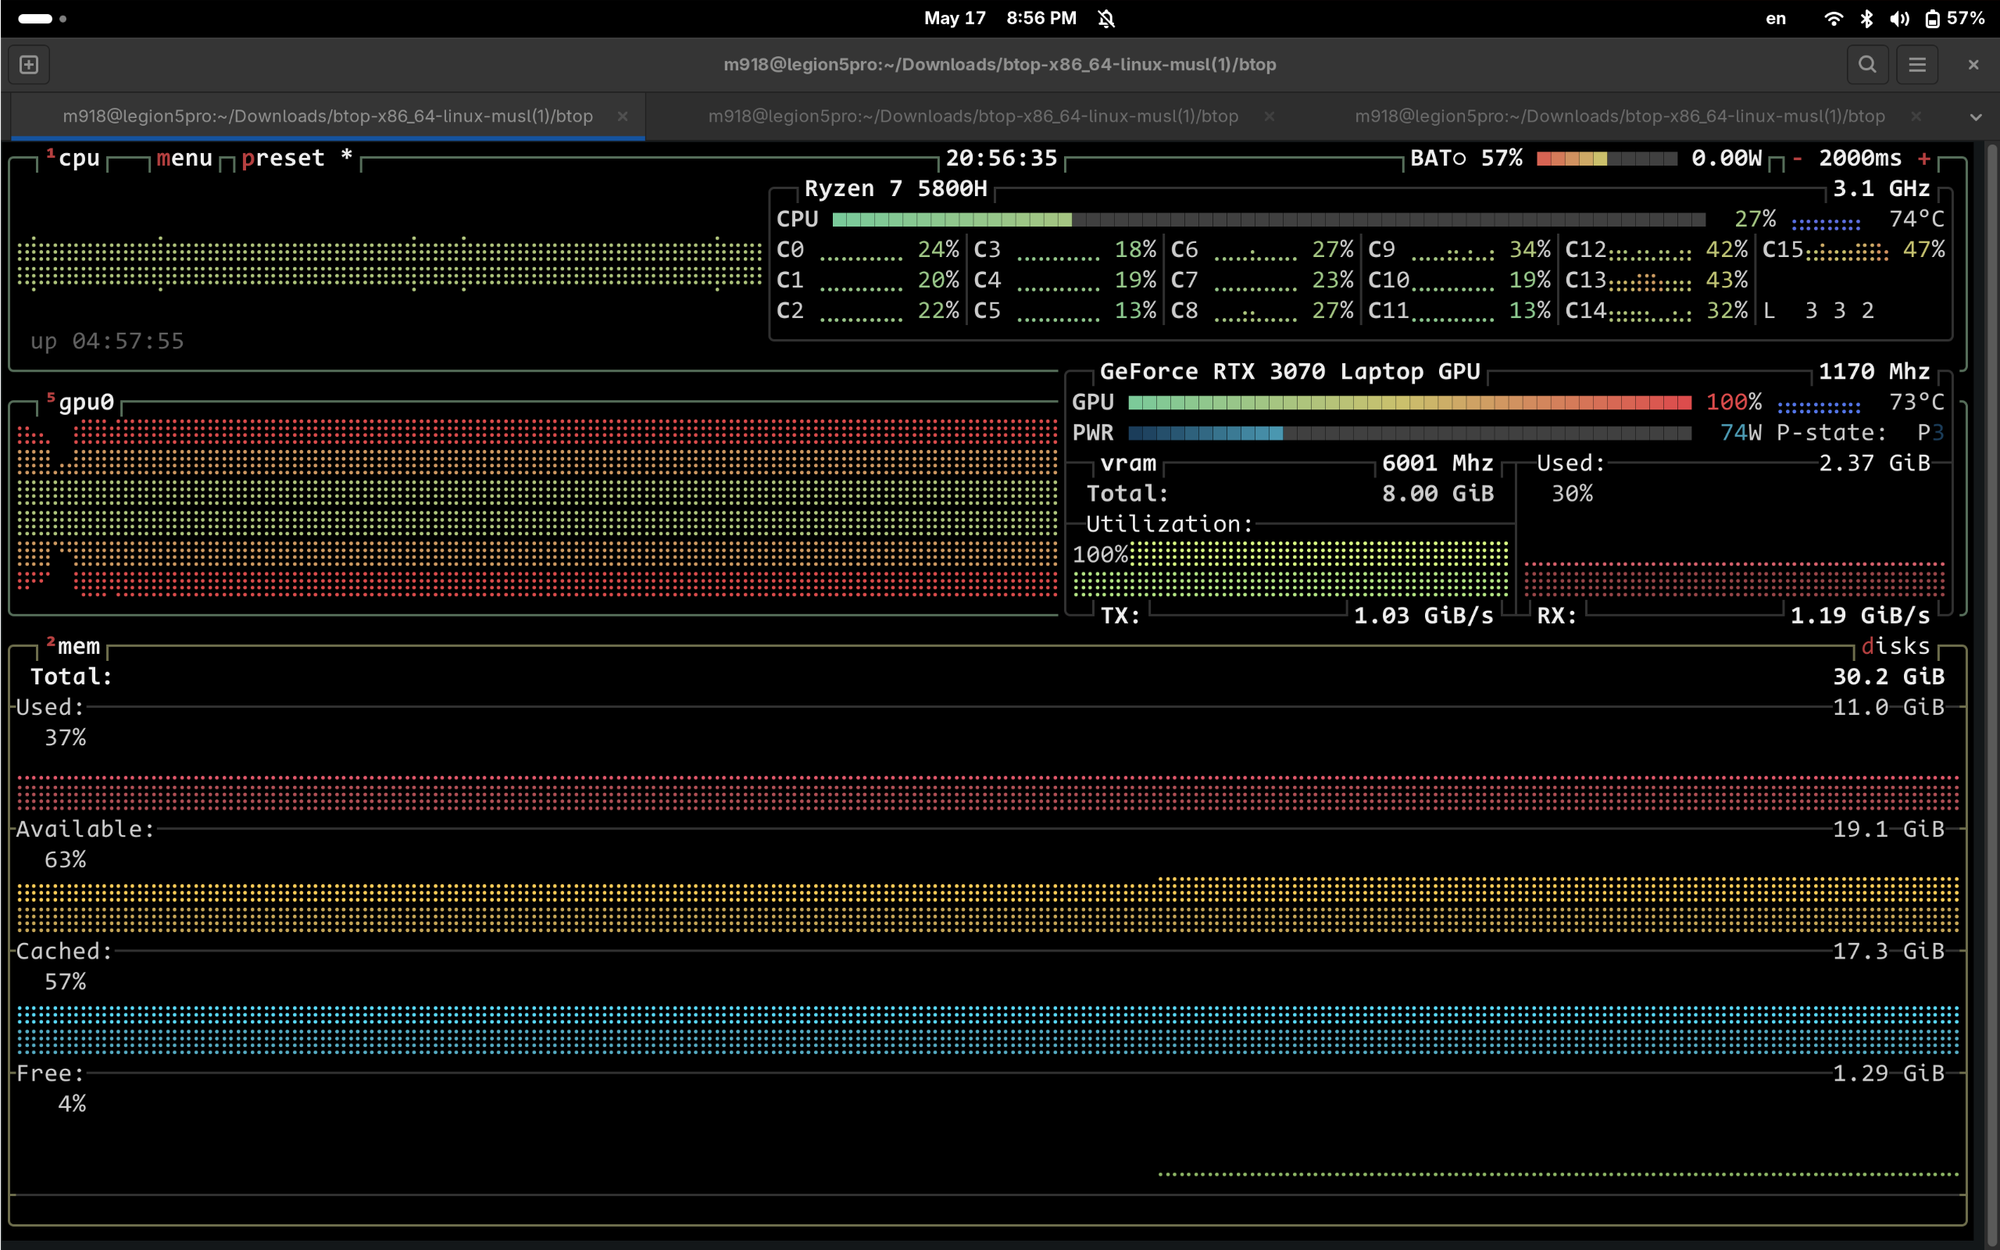Click the C0 core 24% reading

tap(938, 250)
